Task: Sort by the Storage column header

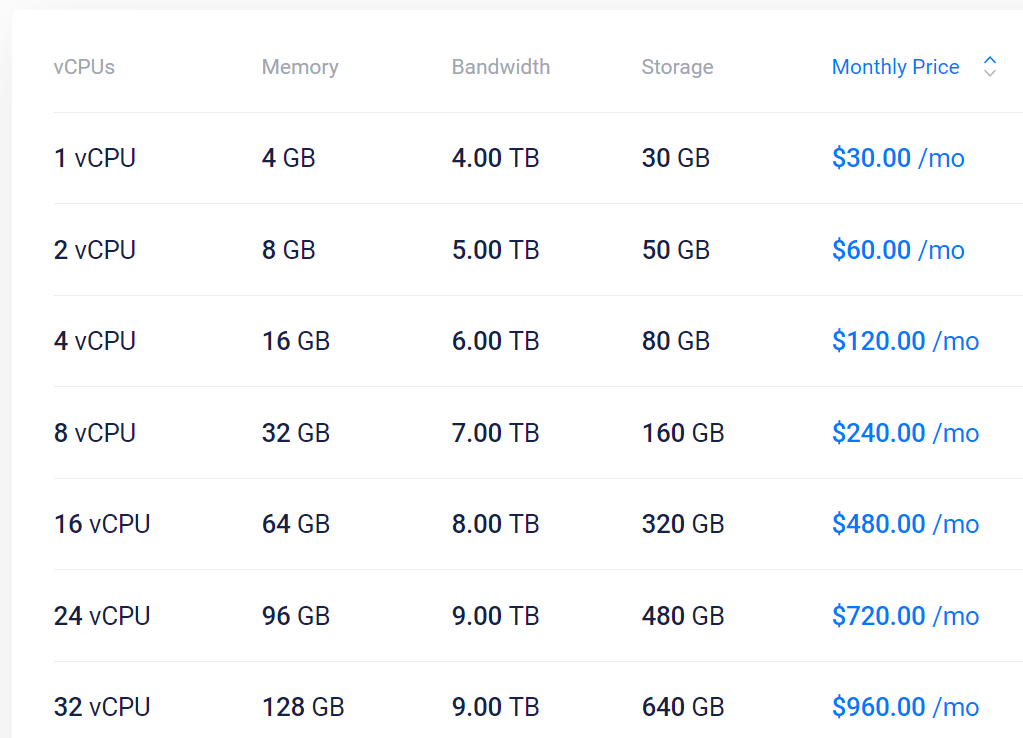Action: 677,67
